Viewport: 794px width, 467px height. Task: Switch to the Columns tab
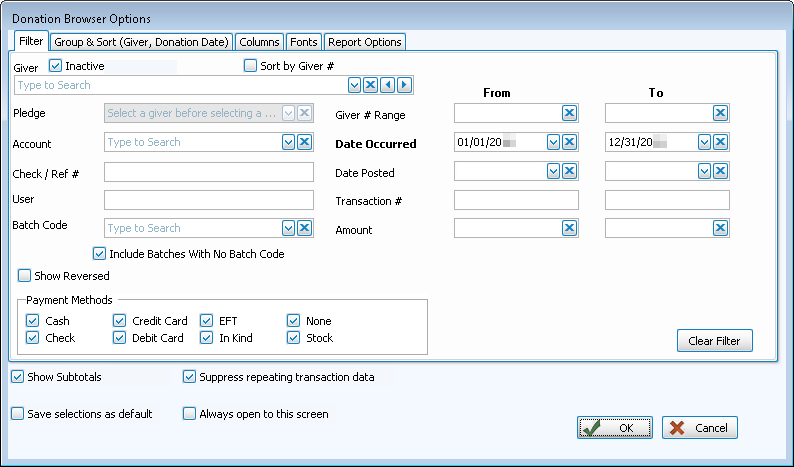(x=260, y=42)
